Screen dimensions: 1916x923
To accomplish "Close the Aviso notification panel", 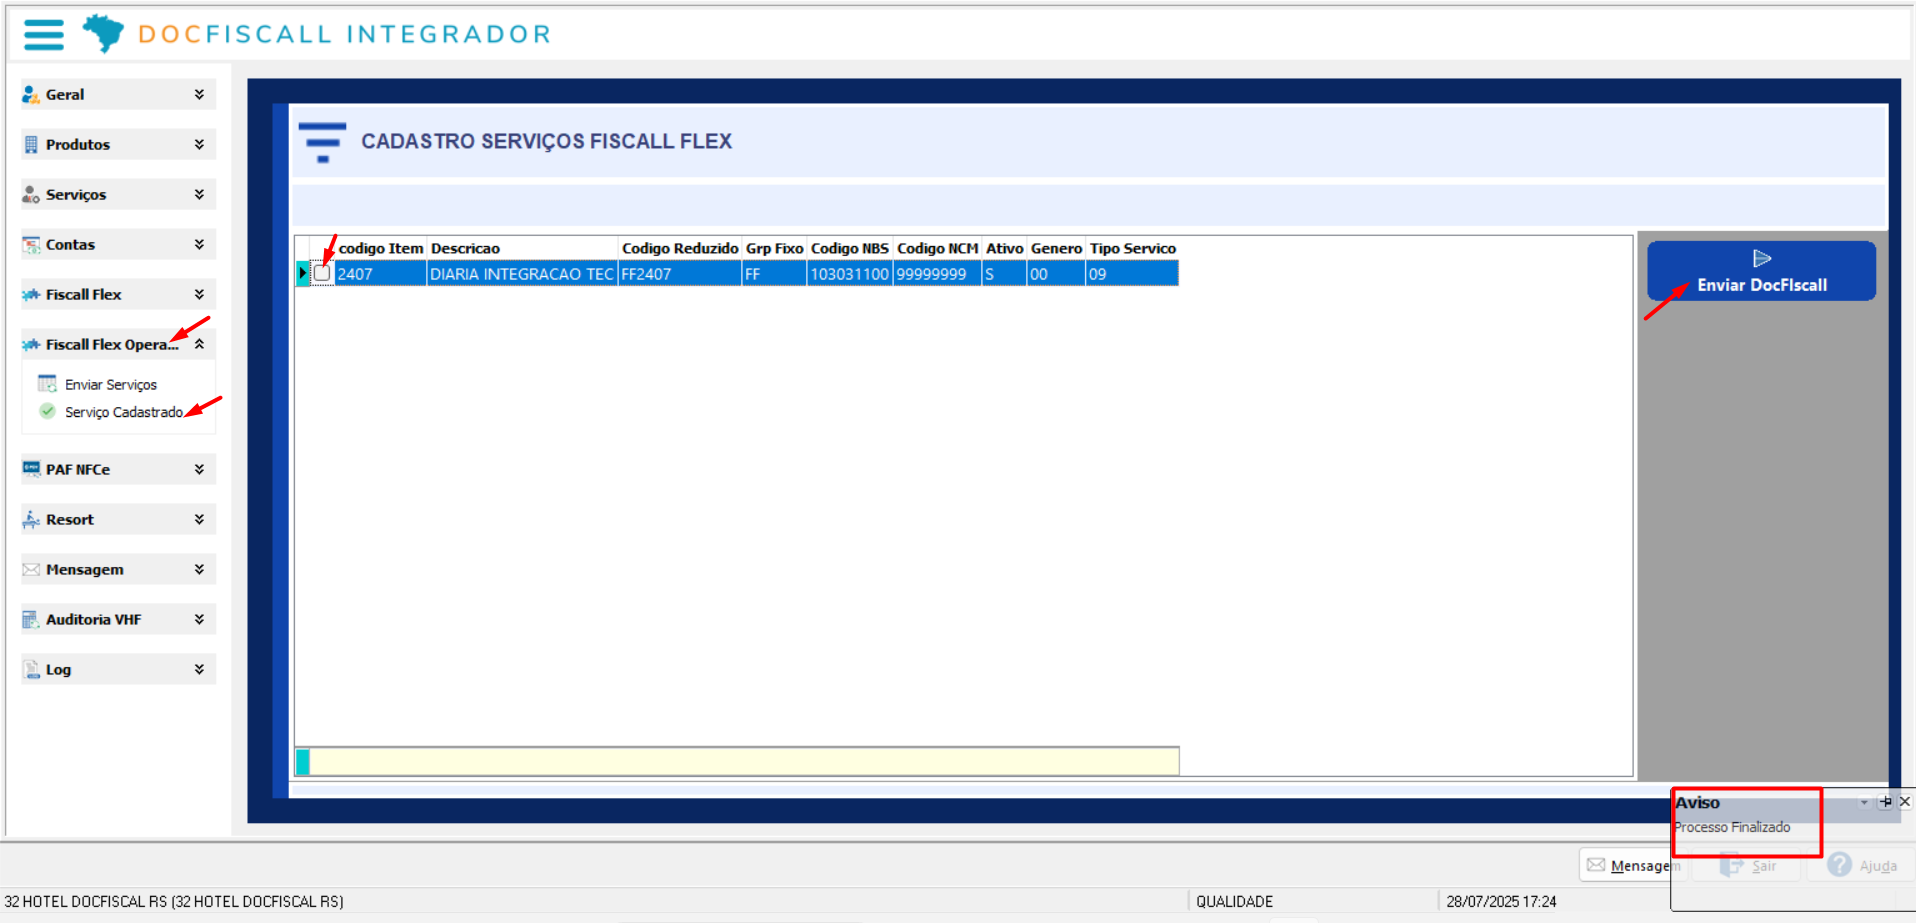I will click(1904, 802).
